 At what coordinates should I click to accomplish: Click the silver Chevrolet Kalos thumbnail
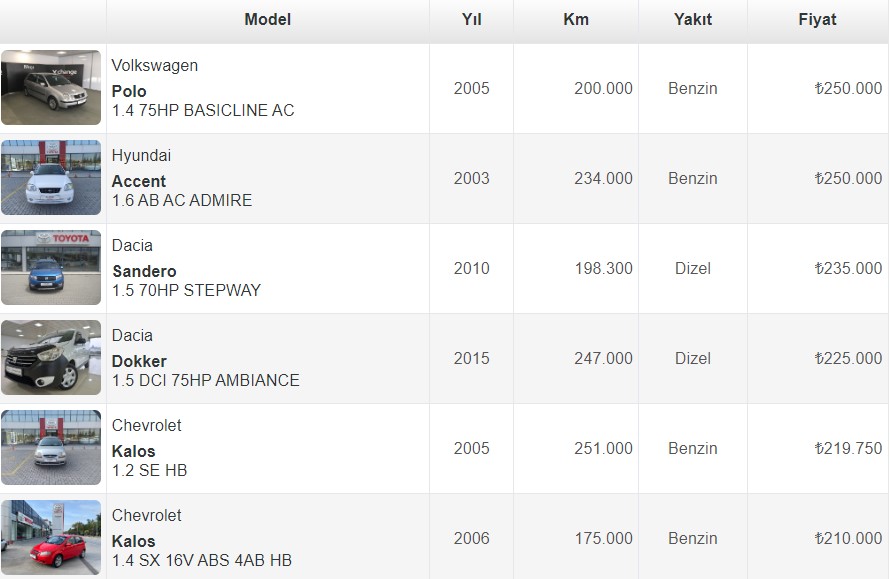click(x=51, y=448)
